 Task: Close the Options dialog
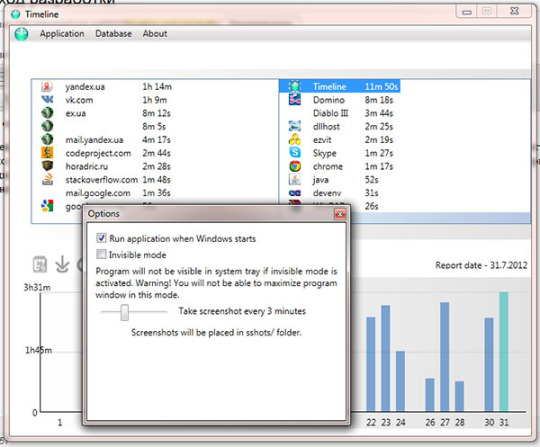tap(340, 214)
